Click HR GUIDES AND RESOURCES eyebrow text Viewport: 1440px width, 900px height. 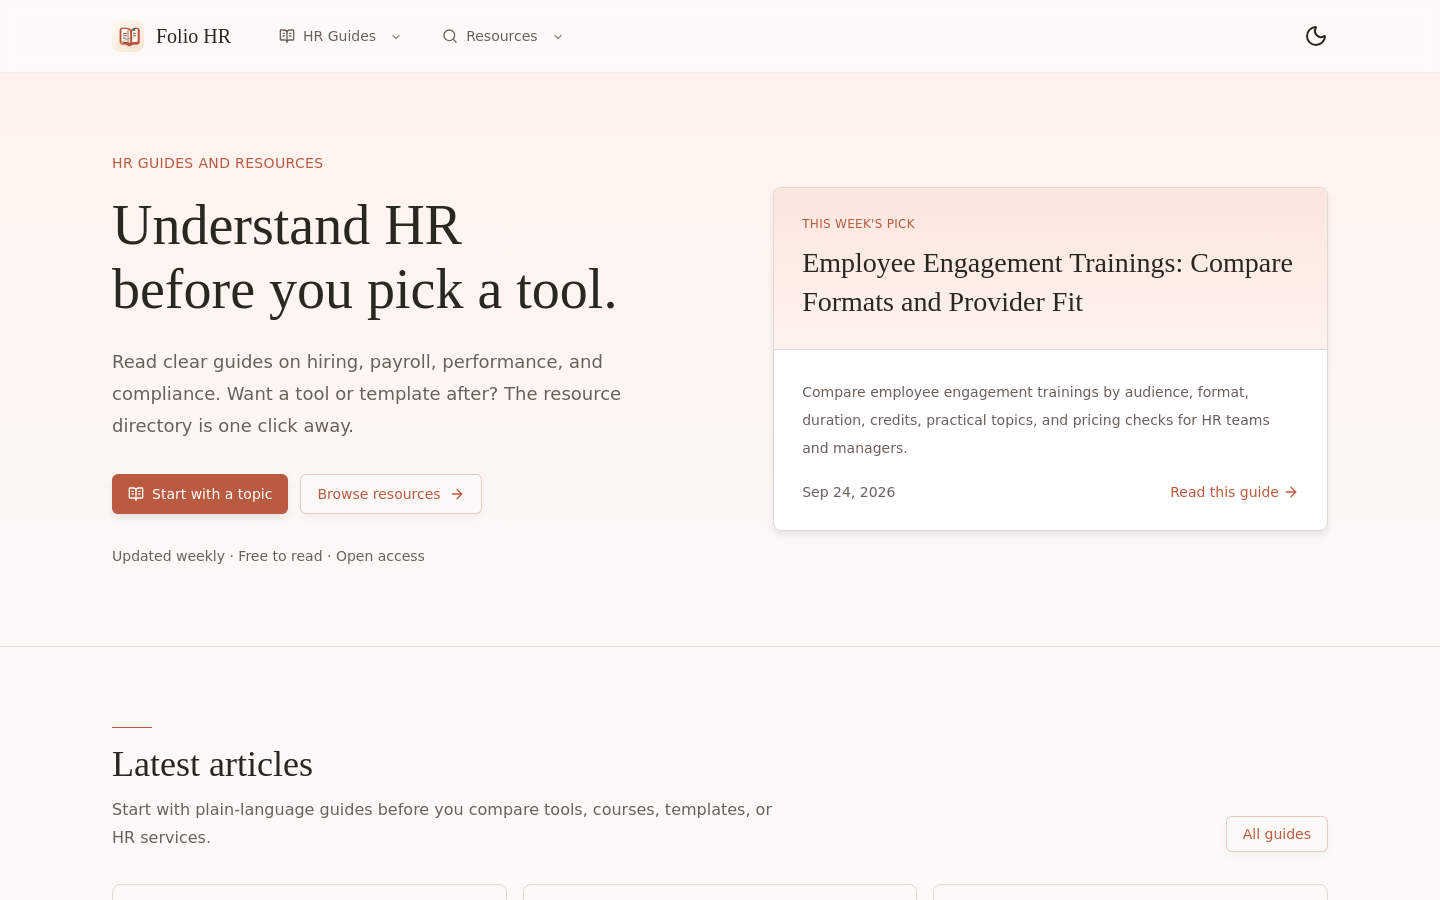[217, 163]
